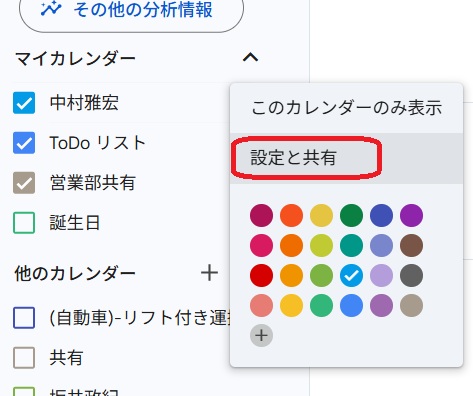Image resolution: width=473 pixels, height=396 pixels.
Task: Enable the 共有 calendar under other calendars
Action: [24, 358]
